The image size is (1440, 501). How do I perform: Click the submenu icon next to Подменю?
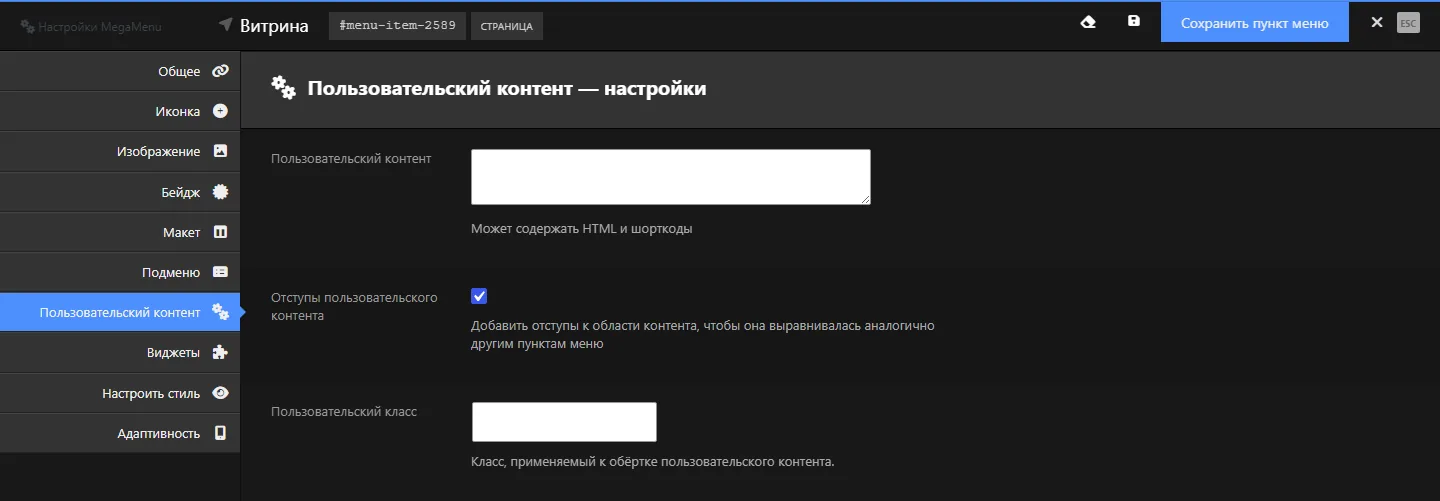tap(220, 272)
